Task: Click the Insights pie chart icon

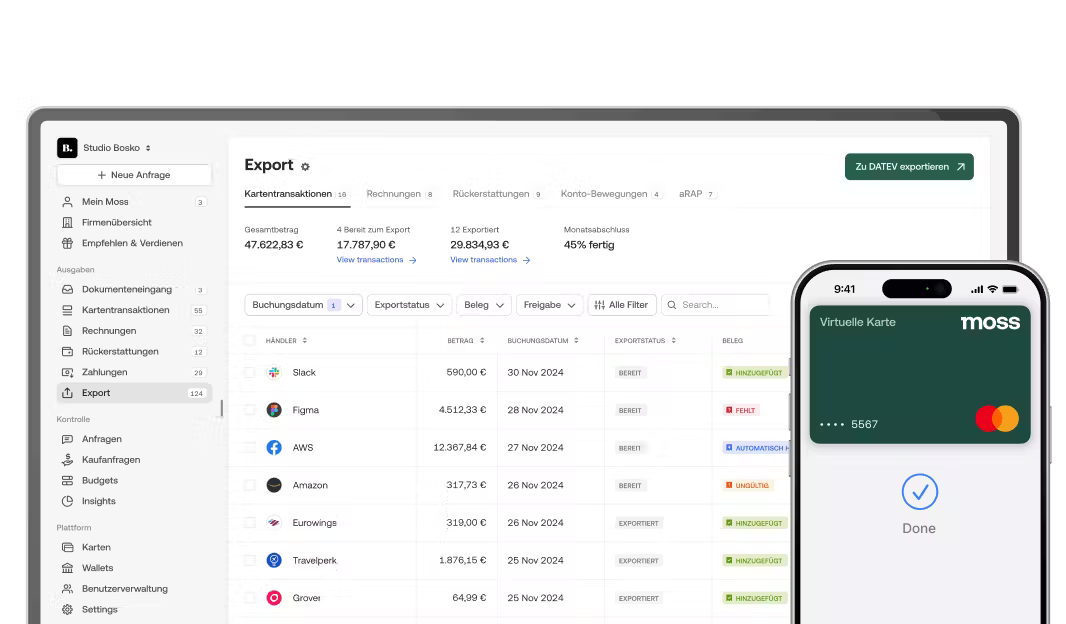Action: pyautogui.click(x=67, y=501)
